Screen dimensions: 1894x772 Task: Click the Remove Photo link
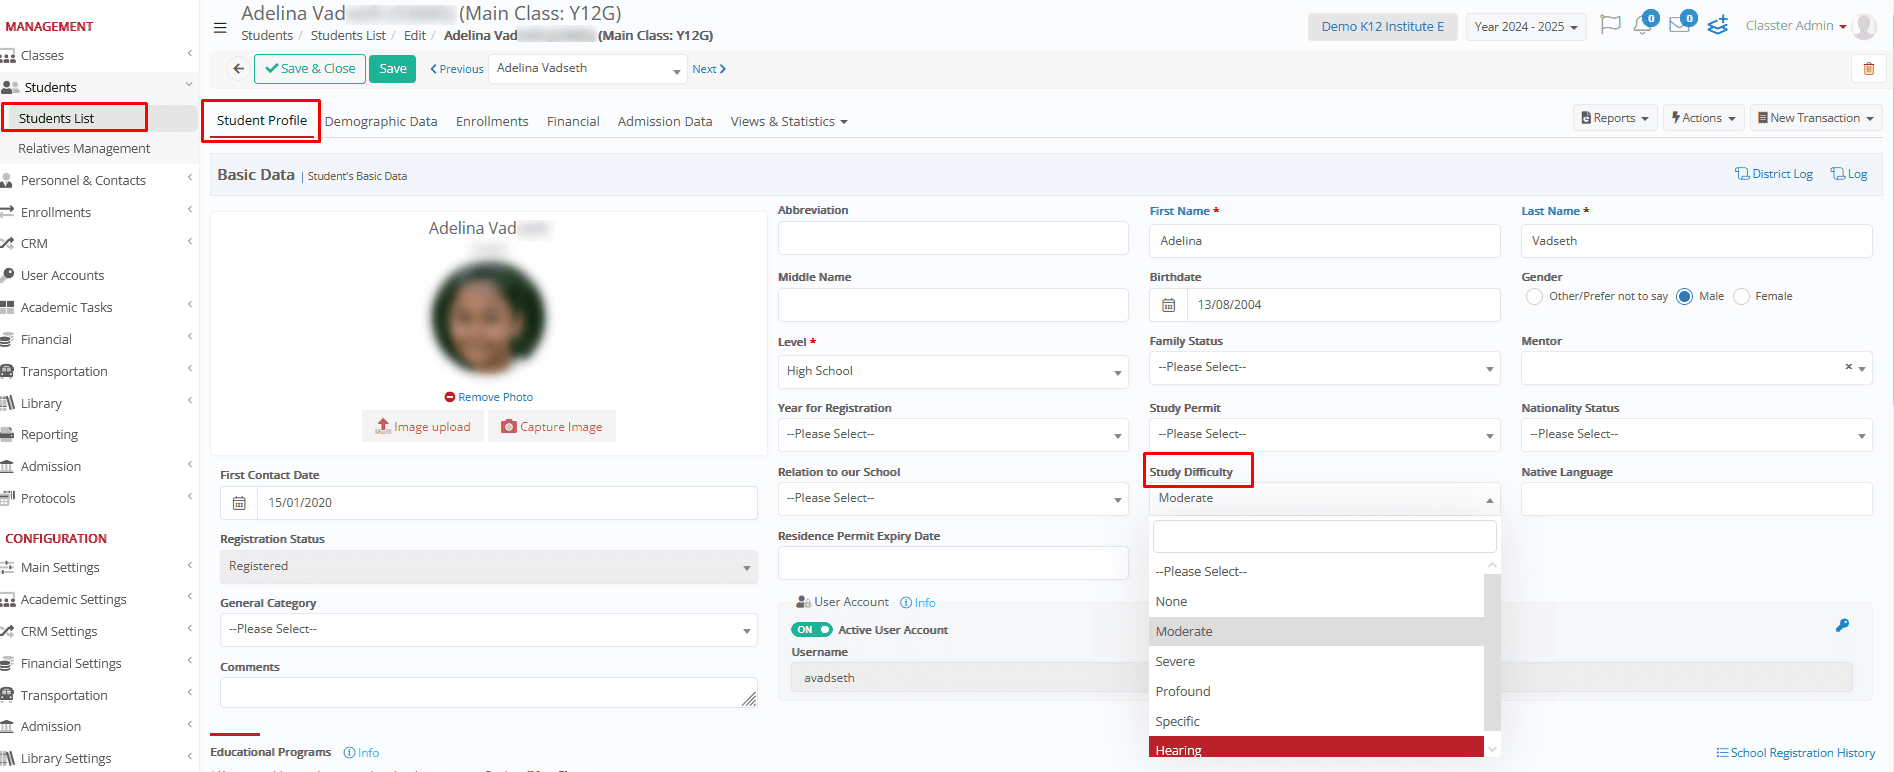[x=489, y=397]
